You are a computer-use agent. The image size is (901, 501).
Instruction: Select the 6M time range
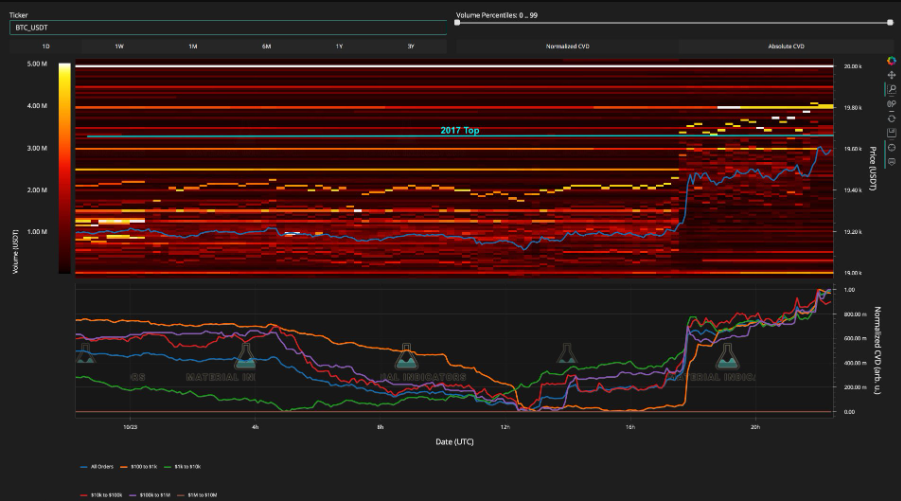click(x=266, y=47)
